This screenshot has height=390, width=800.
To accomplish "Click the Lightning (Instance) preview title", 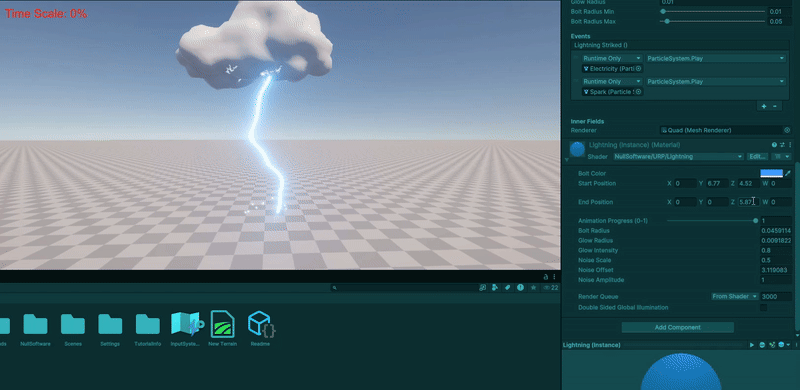I will (591, 346).
